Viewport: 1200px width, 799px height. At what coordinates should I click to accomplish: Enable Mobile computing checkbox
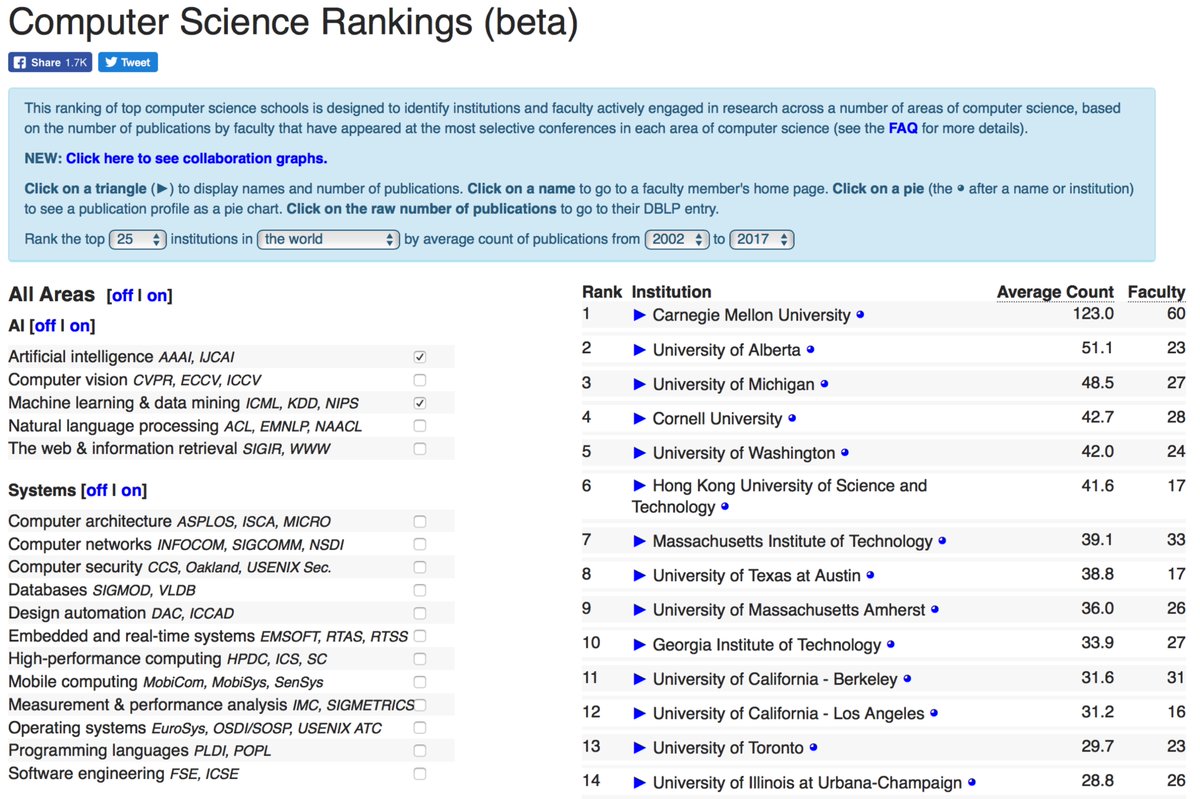point(420,682)
